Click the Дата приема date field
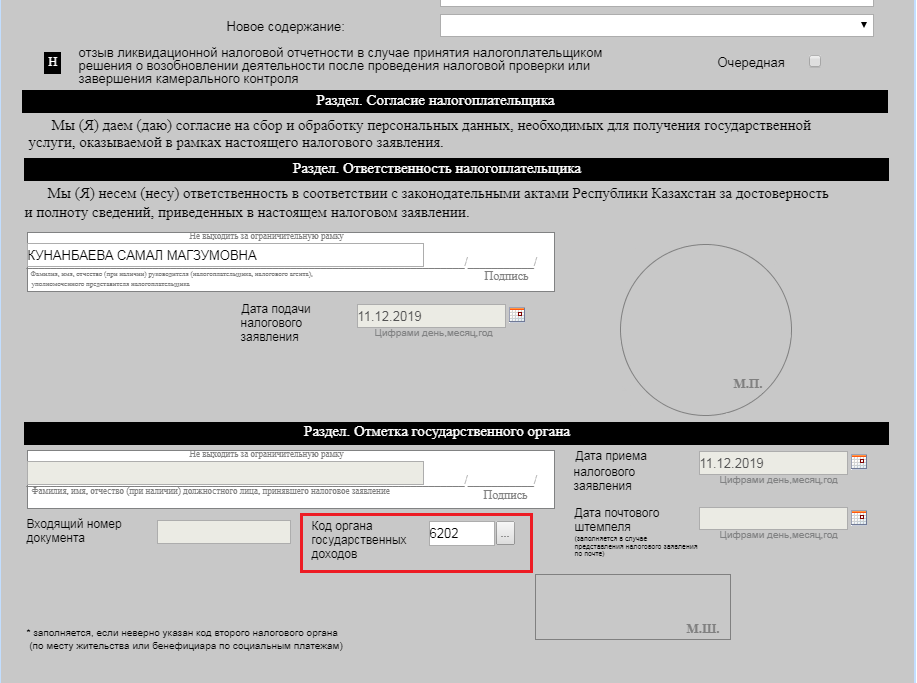The image size is (917, 683). (x=773, y=463)
